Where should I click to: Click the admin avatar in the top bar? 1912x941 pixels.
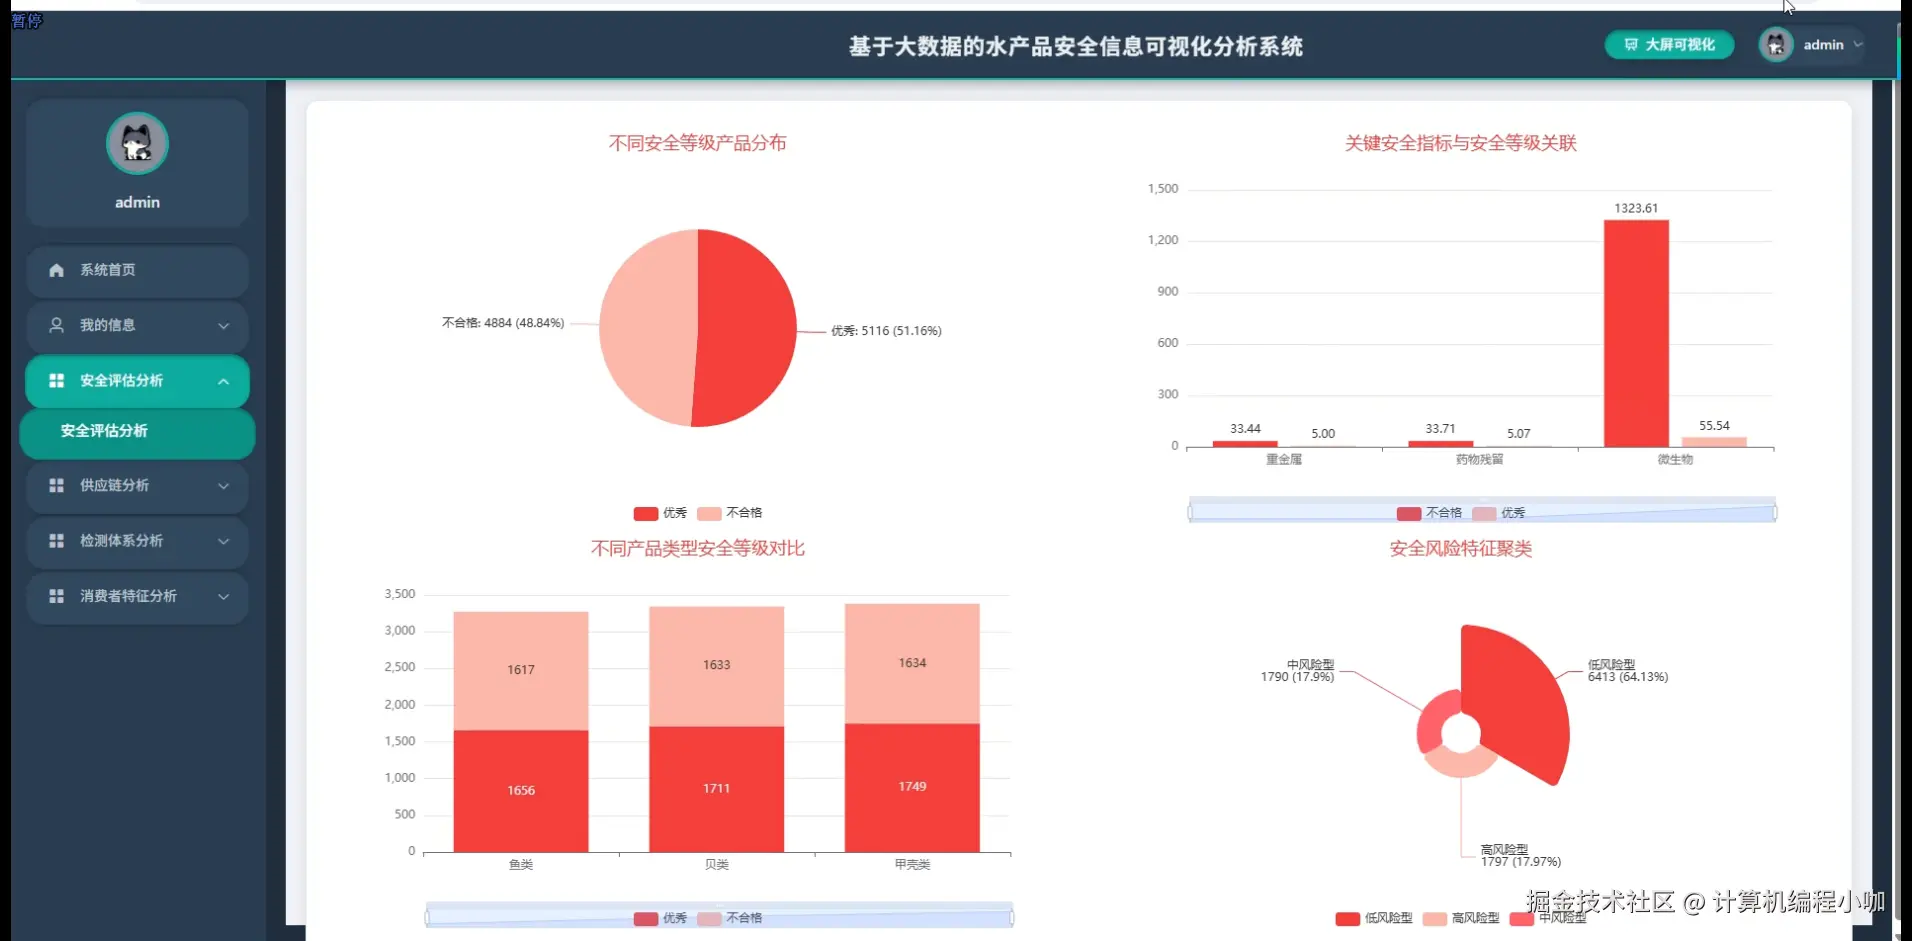1776,45
